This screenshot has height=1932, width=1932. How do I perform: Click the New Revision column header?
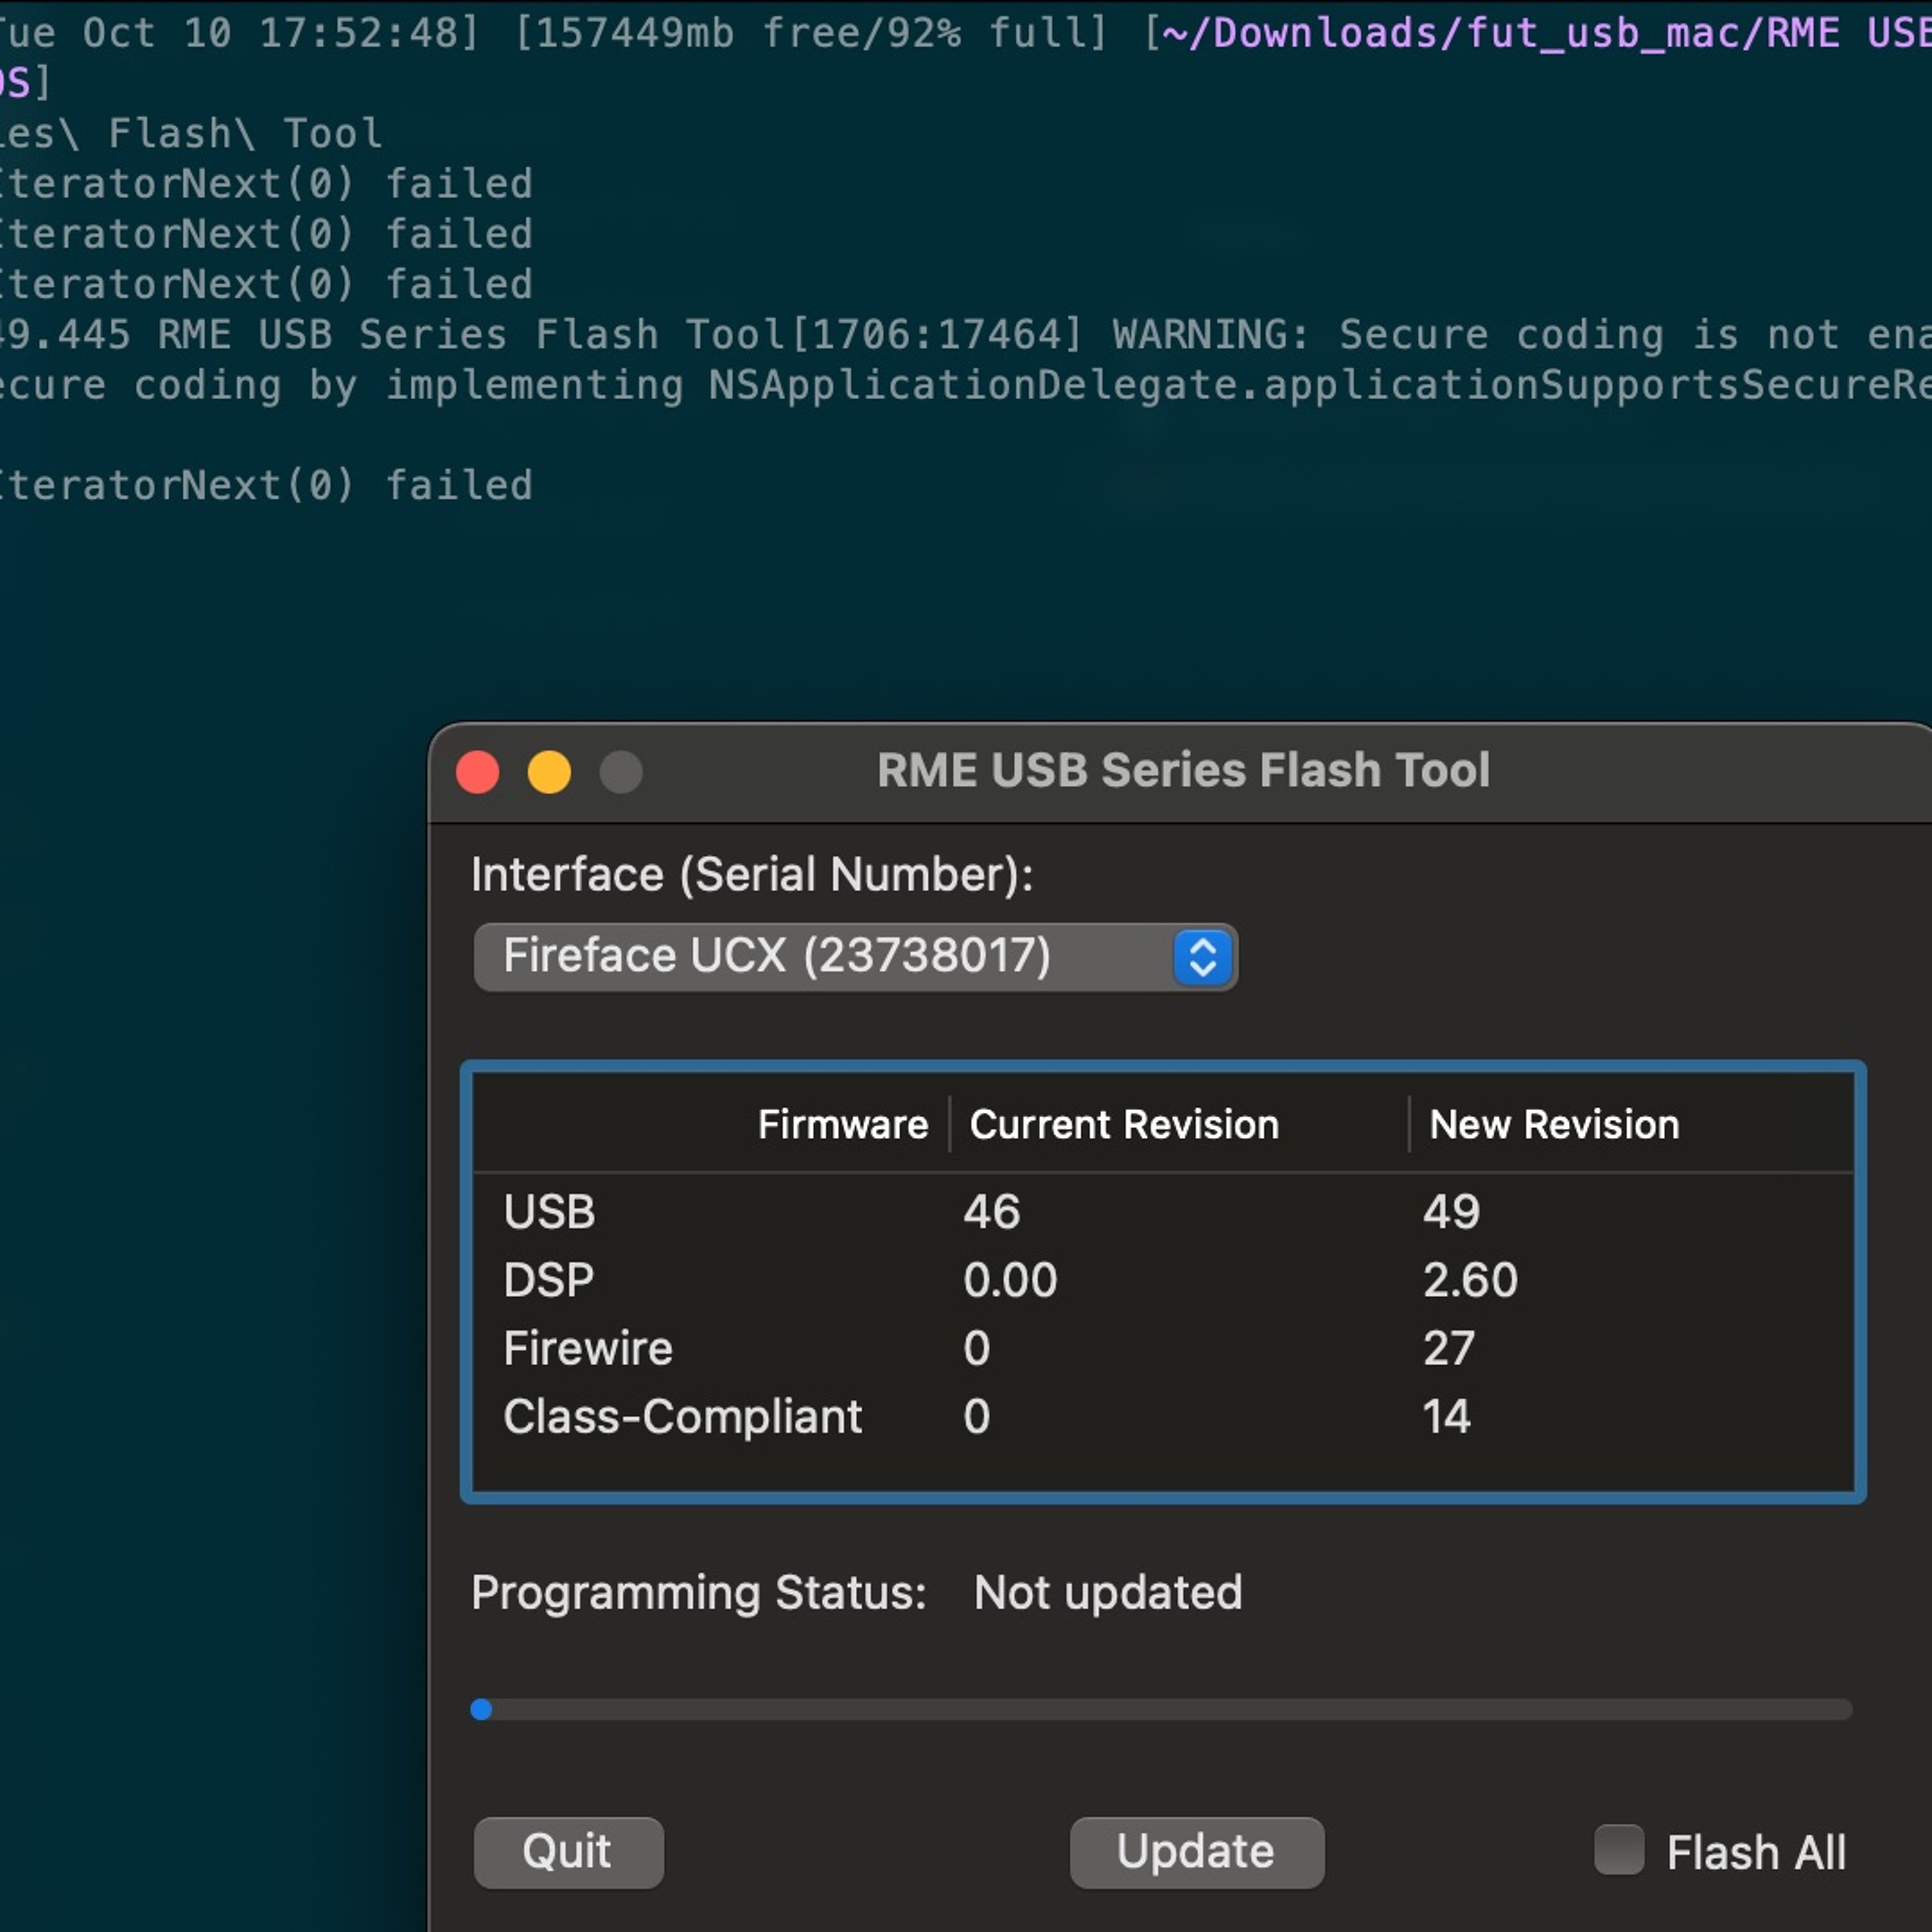click(1554, 1124)
